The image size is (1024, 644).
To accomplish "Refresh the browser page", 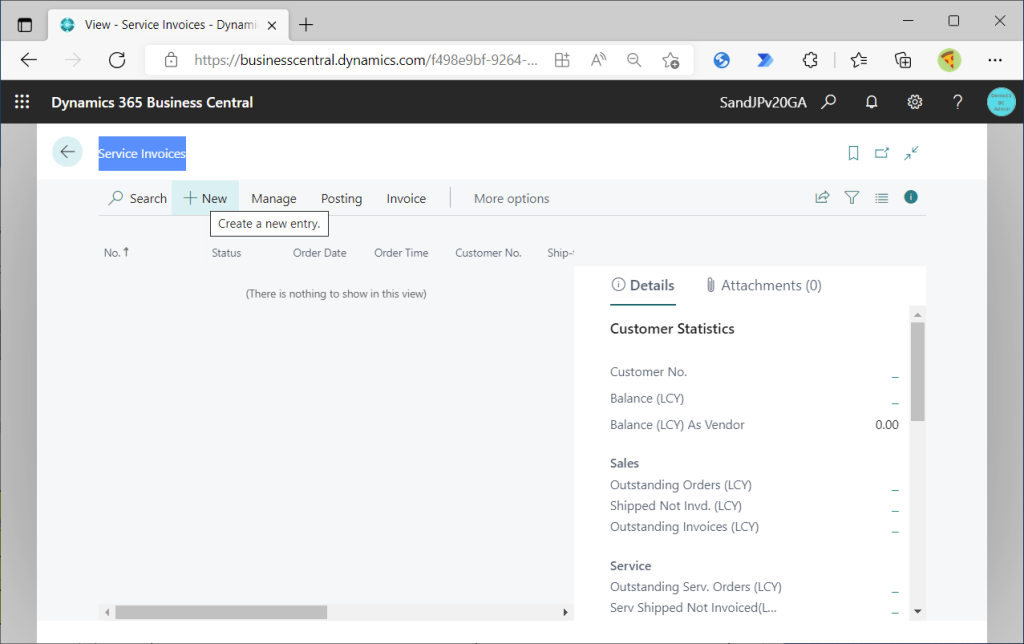I will pyautogui.click(x=117, y=60).
